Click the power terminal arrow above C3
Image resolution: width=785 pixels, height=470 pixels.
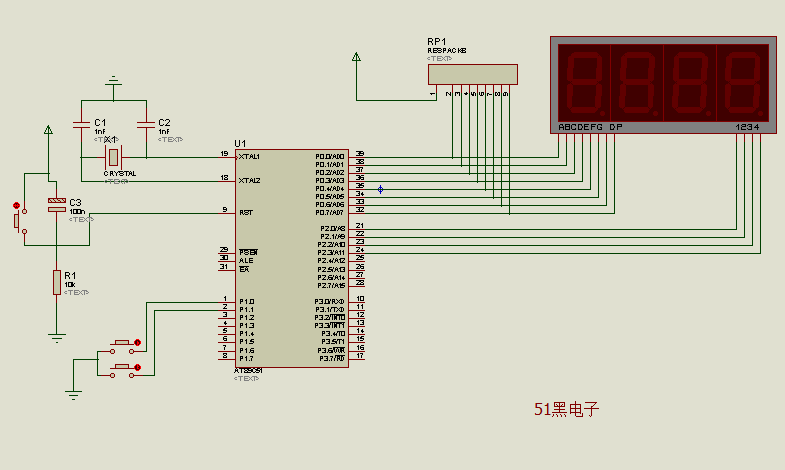[48, 130]
